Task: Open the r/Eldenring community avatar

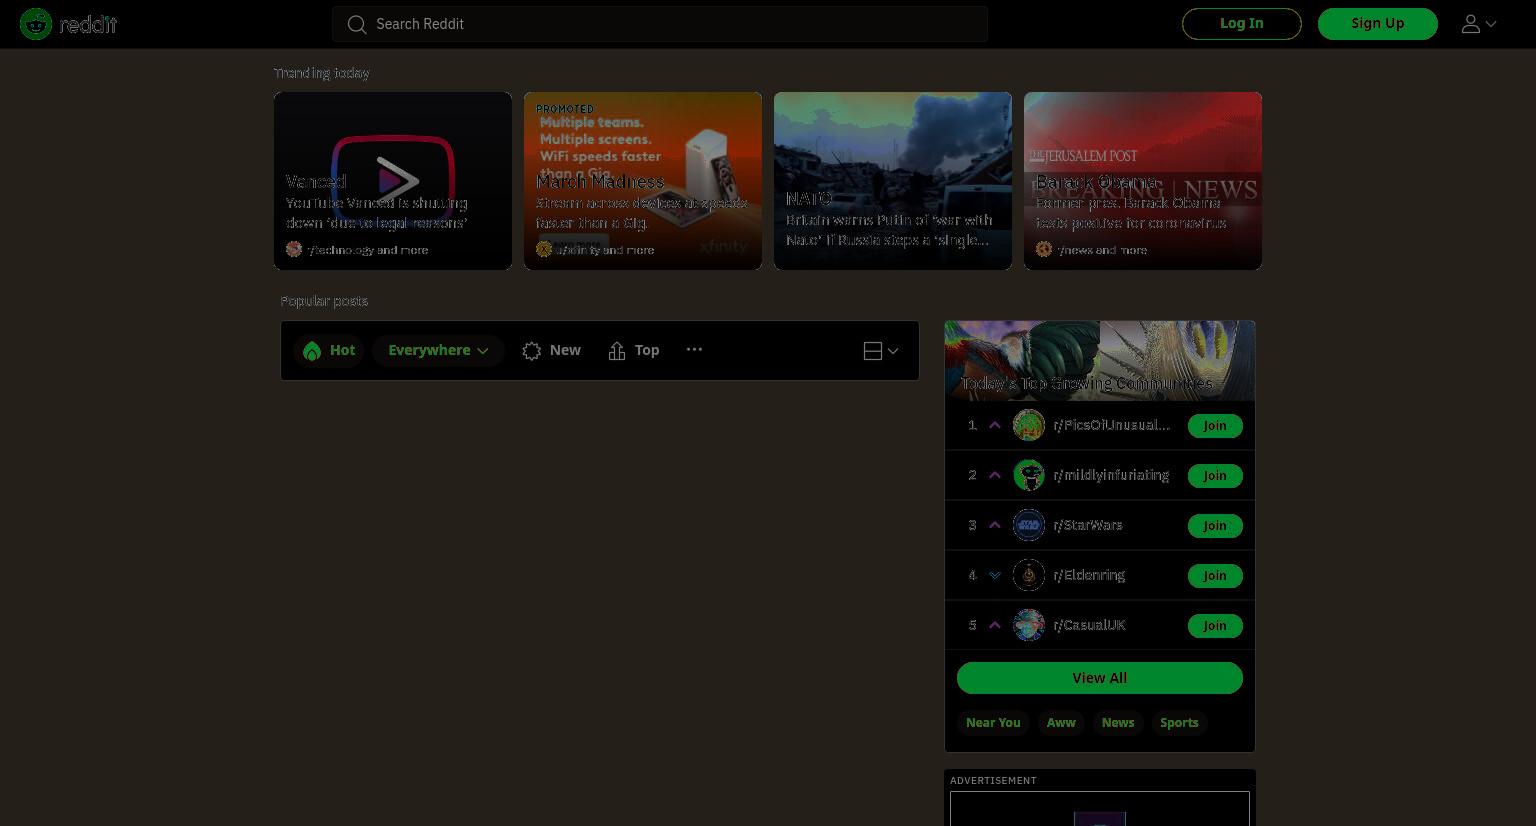Action: point(1029,575)
